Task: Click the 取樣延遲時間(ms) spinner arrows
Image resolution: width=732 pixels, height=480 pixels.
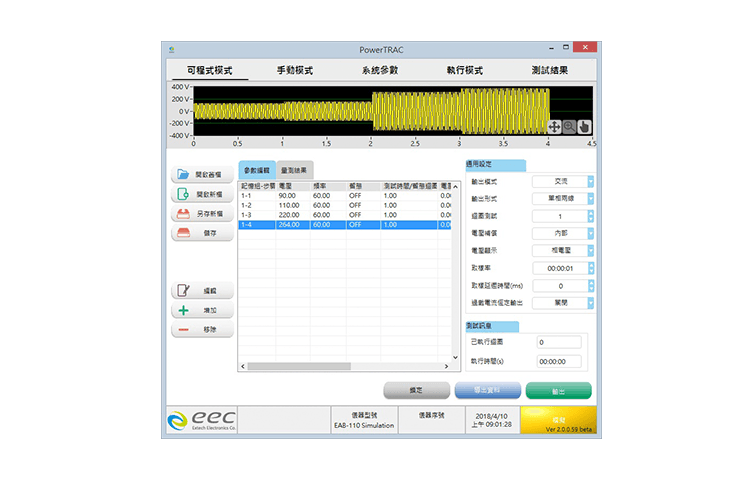Action: [591, 286]
